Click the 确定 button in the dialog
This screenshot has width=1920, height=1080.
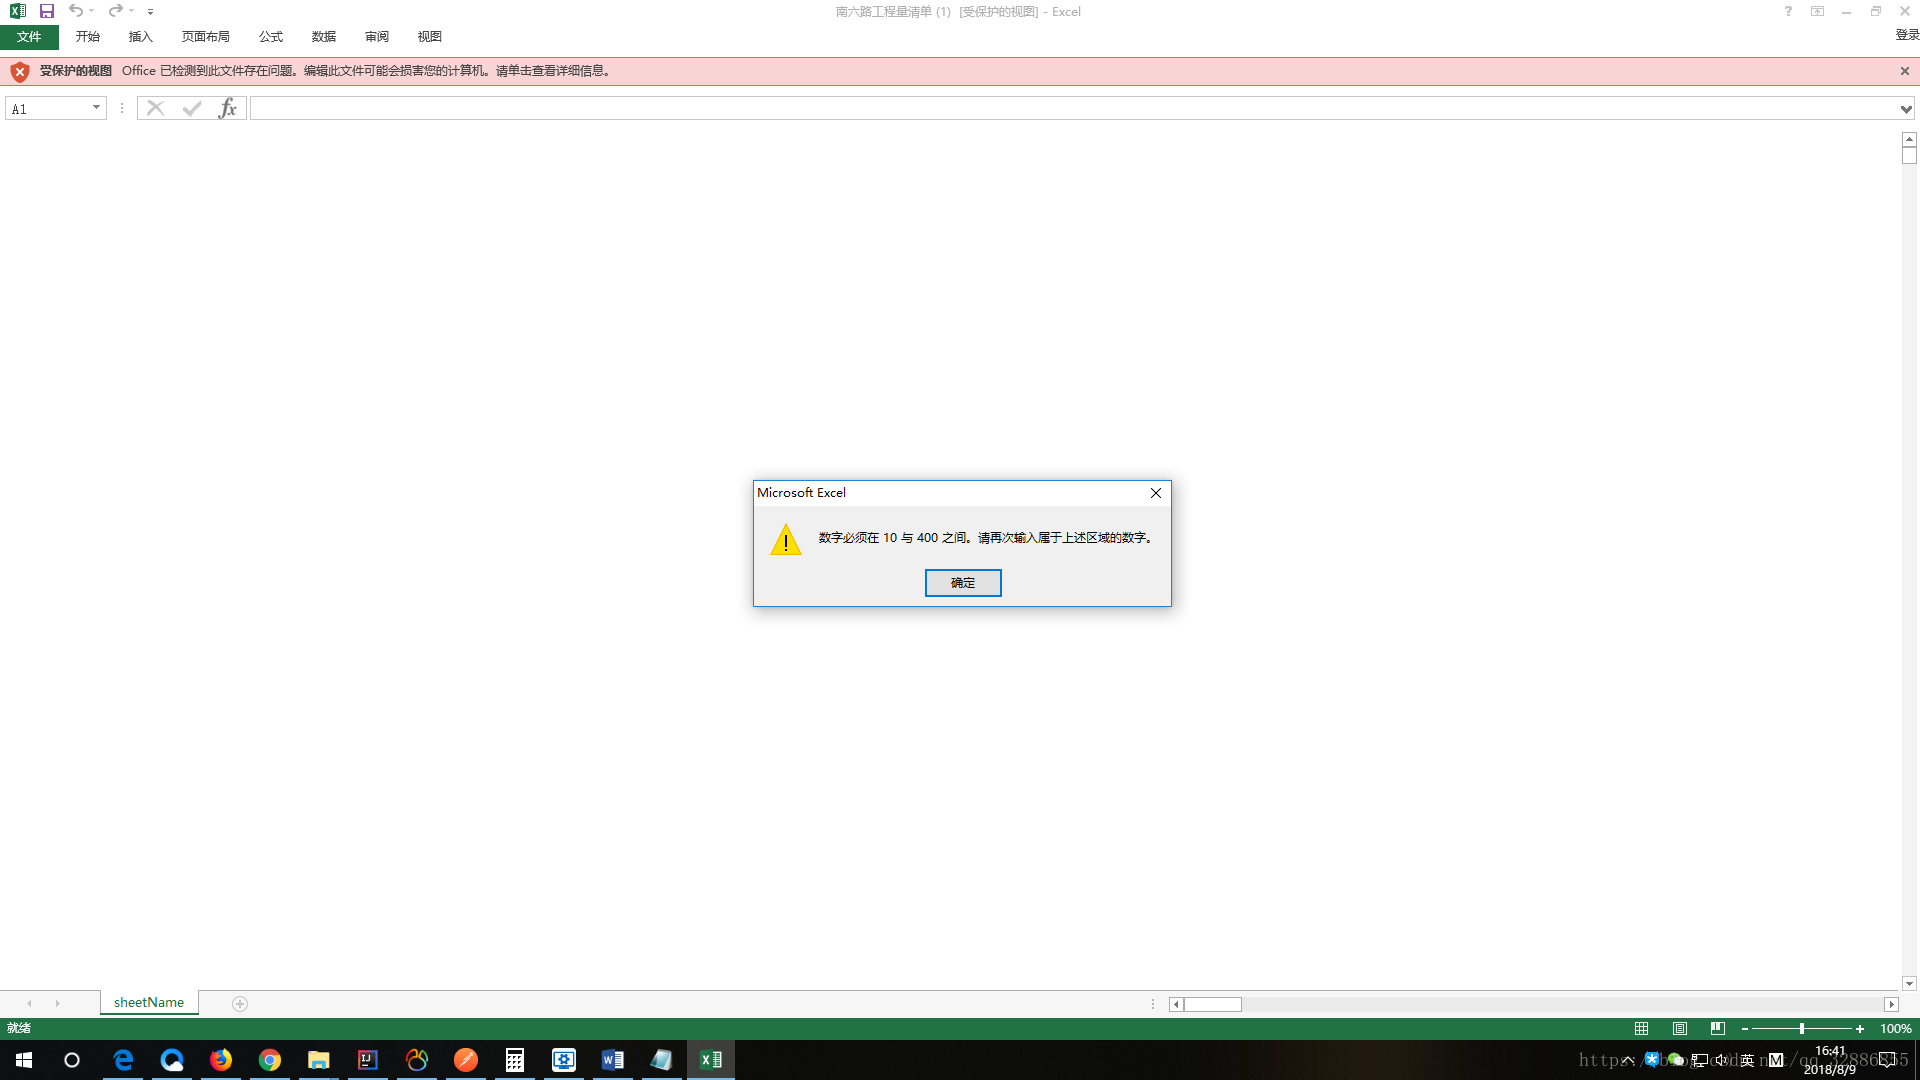point(963,583)
